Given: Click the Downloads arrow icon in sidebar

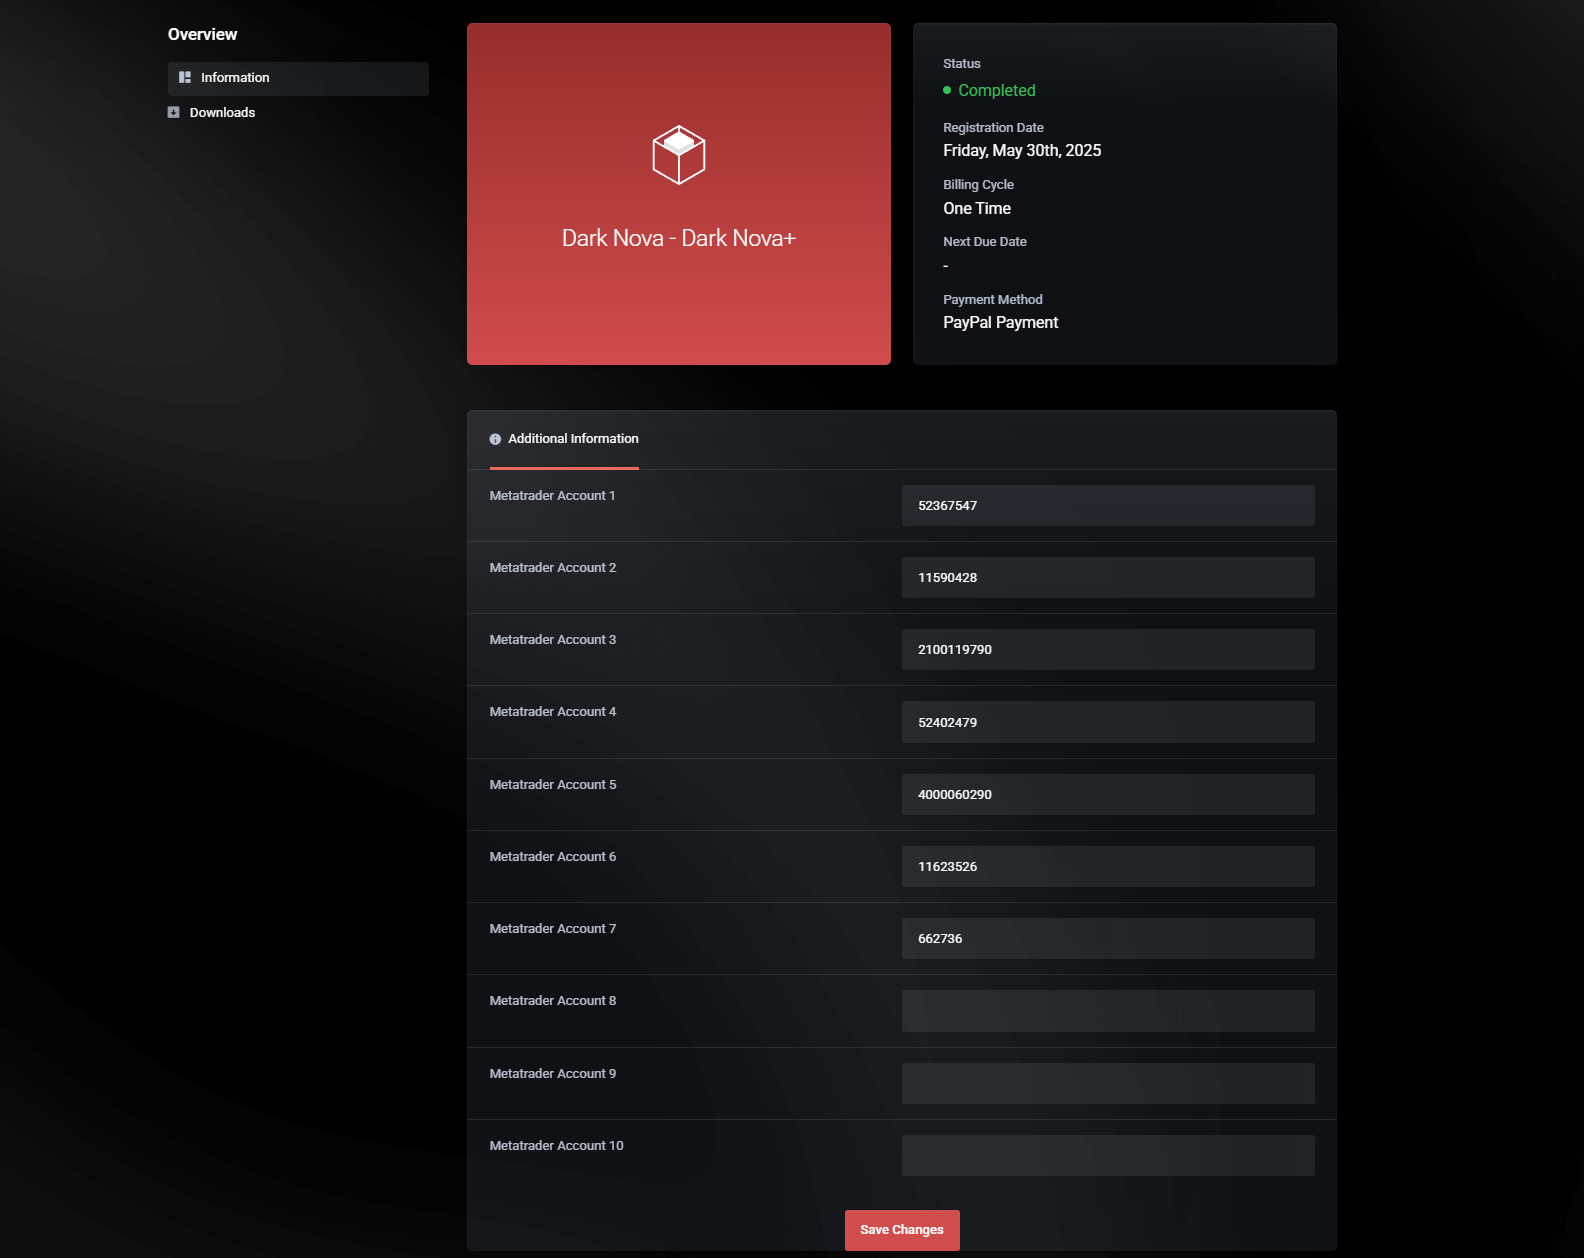Looking at the screenshot, I should (x=174, y=113).
